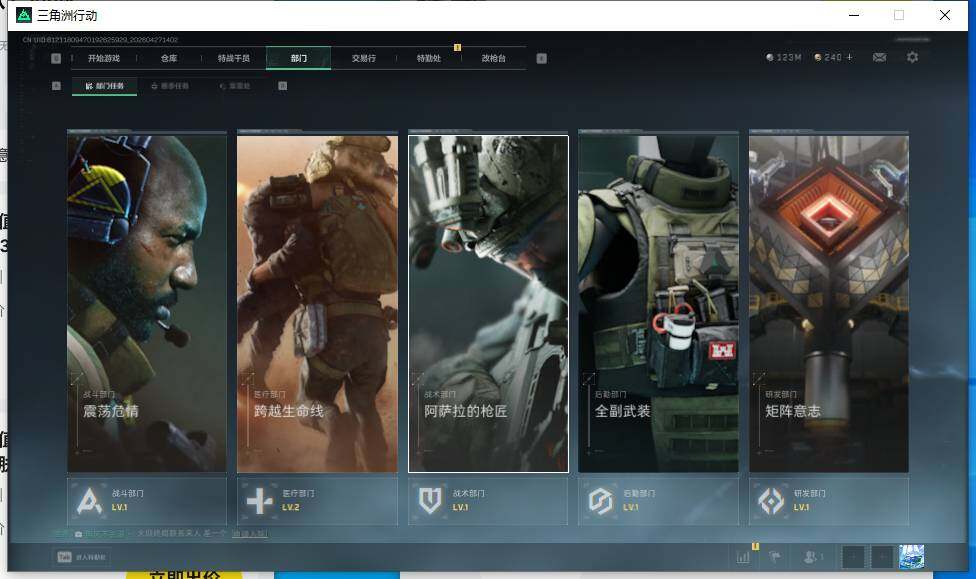This screenshot has height=579, width=976.
Task: Click the 后勤部门 LV.1 department button
Action: pyautogui.click(x=659, y=501)
